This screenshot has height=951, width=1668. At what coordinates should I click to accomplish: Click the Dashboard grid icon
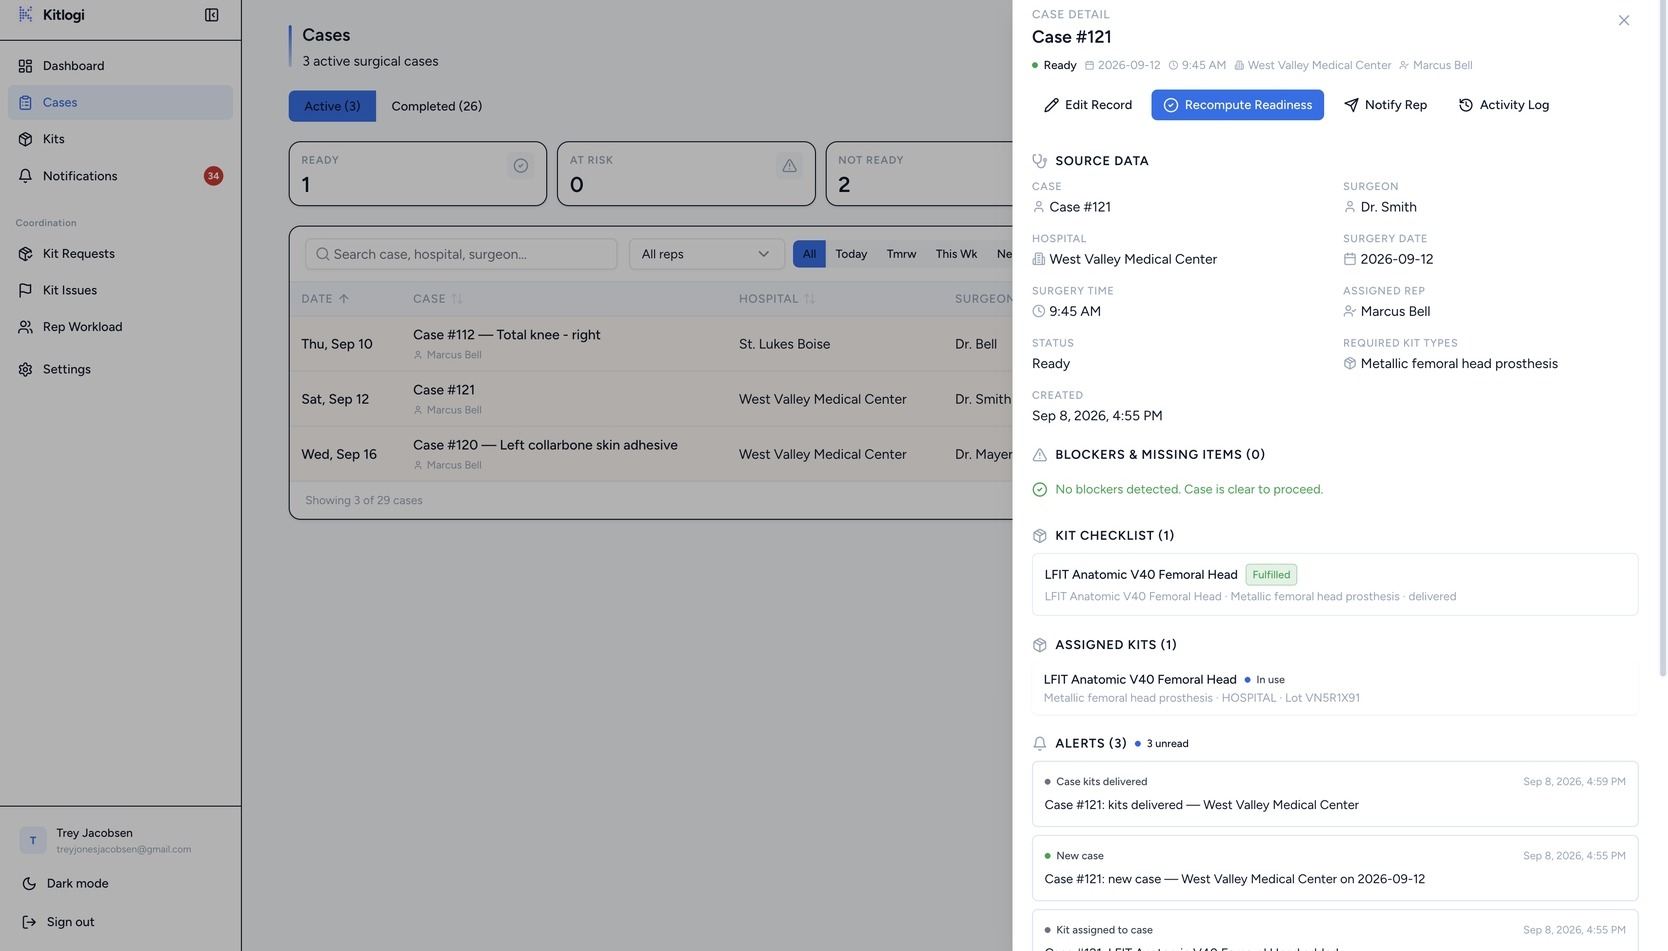(25, 66)
